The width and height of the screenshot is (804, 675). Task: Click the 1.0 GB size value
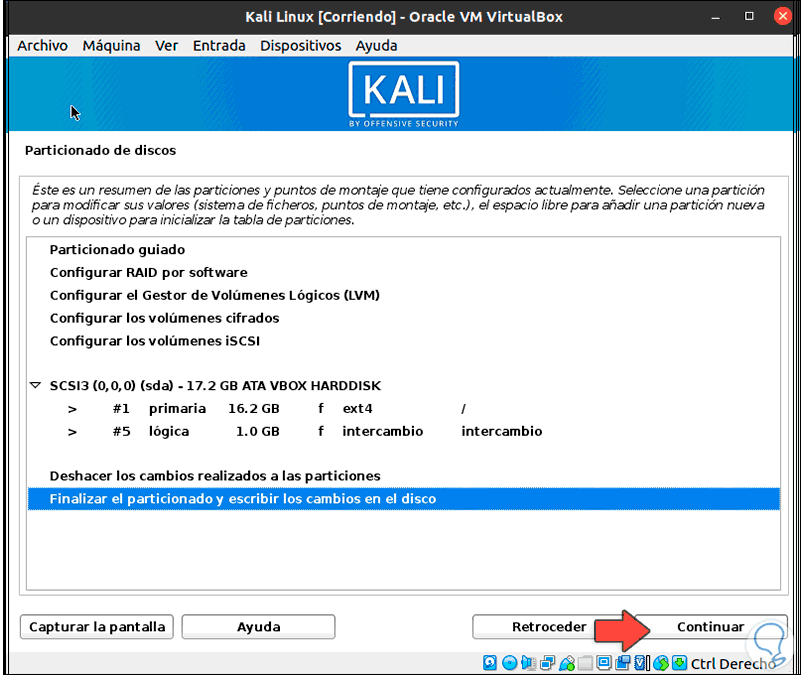(257, 431)
